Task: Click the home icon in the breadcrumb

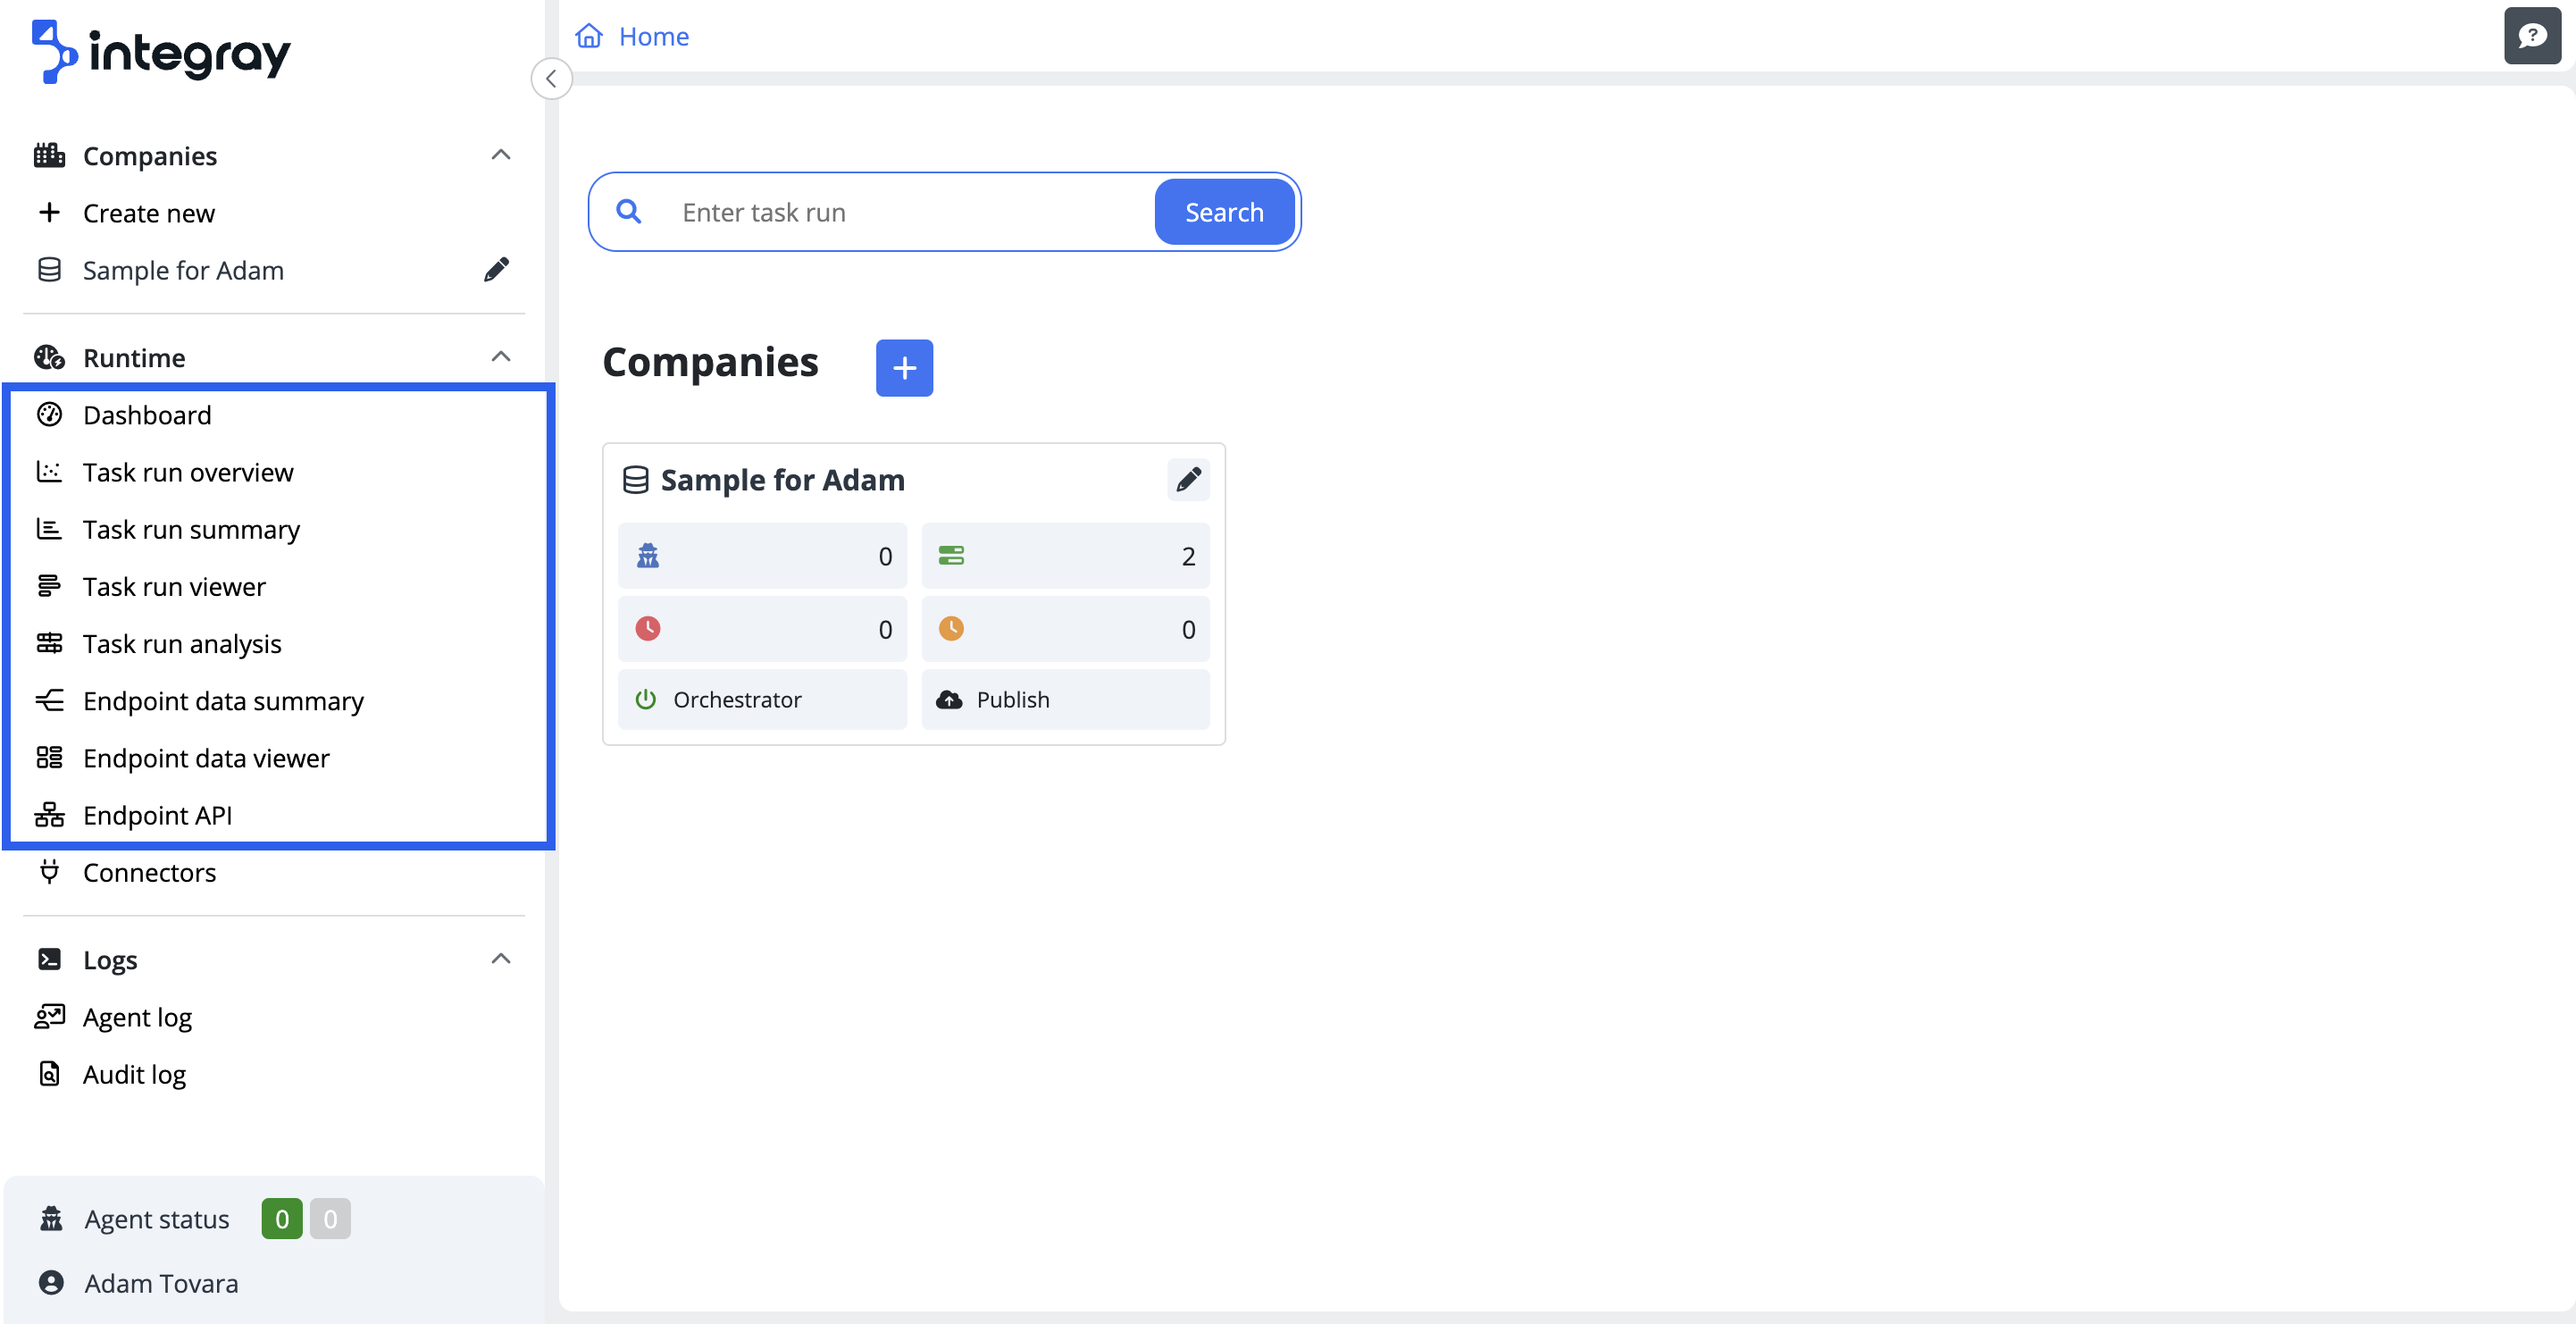Action: [589, 37]
